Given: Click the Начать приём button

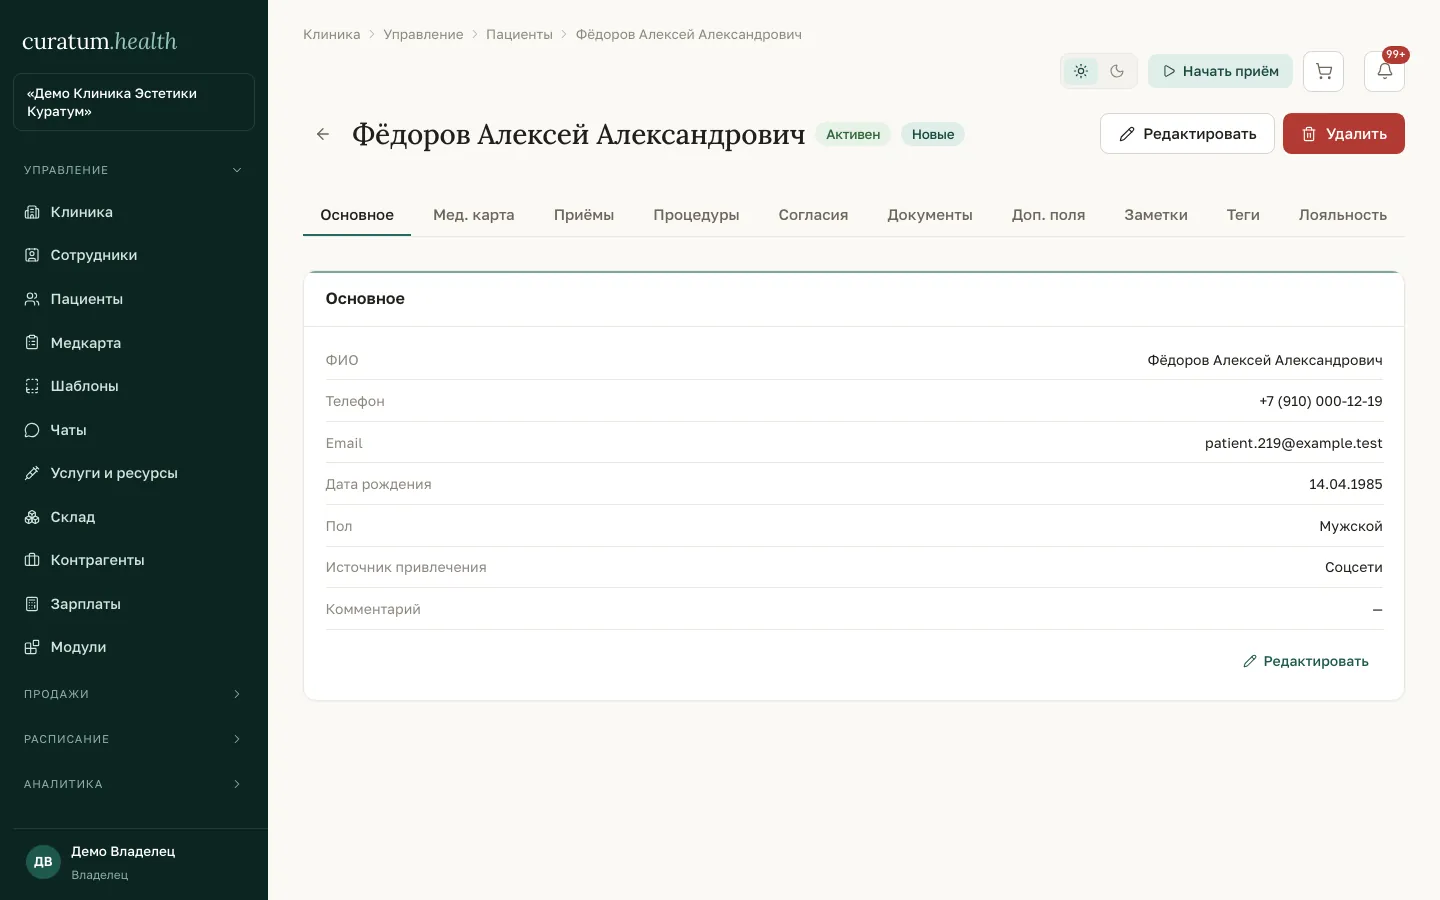Looking at the screenshot, I should click(1220, 71).
